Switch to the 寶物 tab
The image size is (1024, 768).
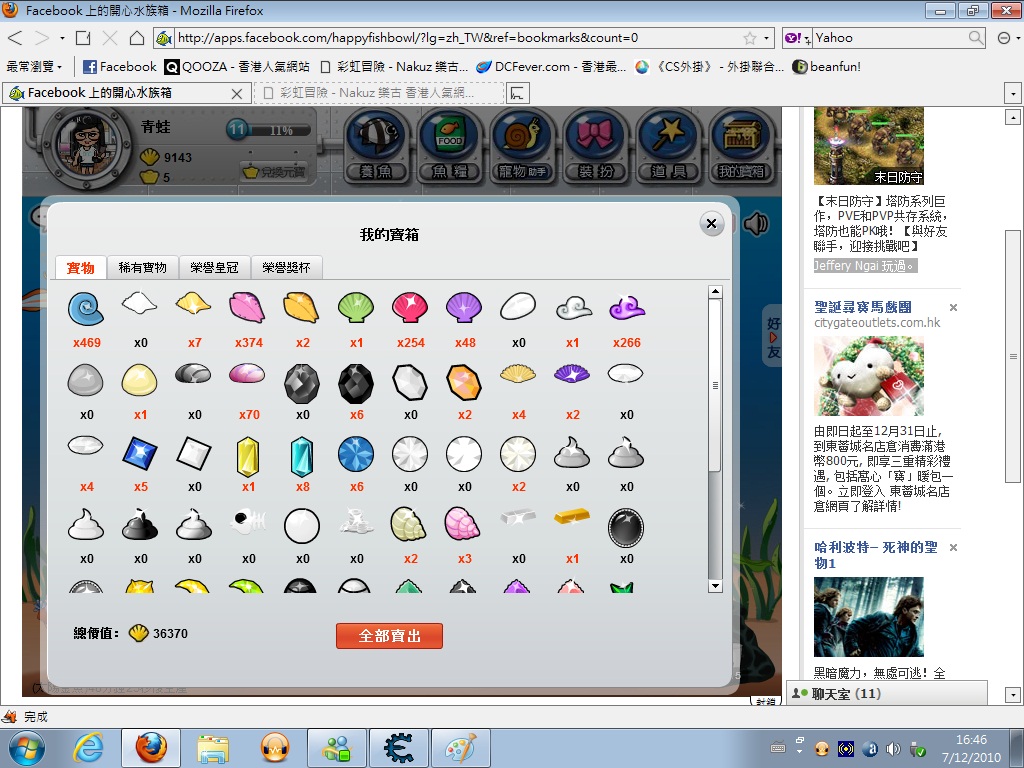pyautogui.click(x=80, y=268)
